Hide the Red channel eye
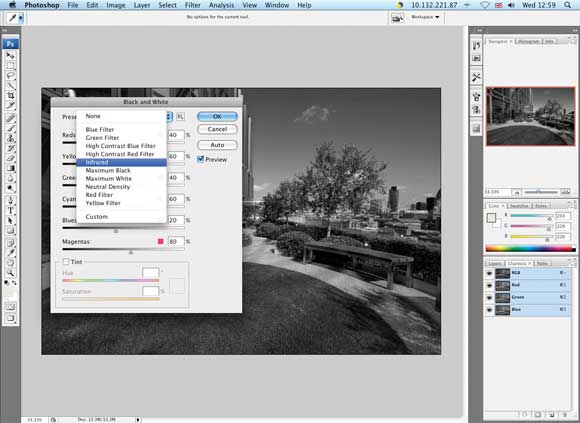580x423 pixels. click(490, 285)
